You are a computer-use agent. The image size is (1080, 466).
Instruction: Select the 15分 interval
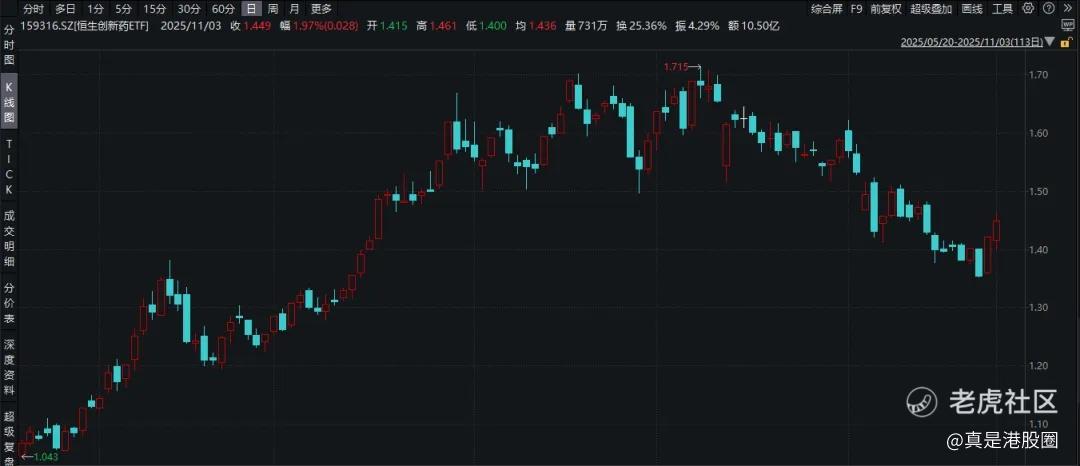[x=154, y=9]
